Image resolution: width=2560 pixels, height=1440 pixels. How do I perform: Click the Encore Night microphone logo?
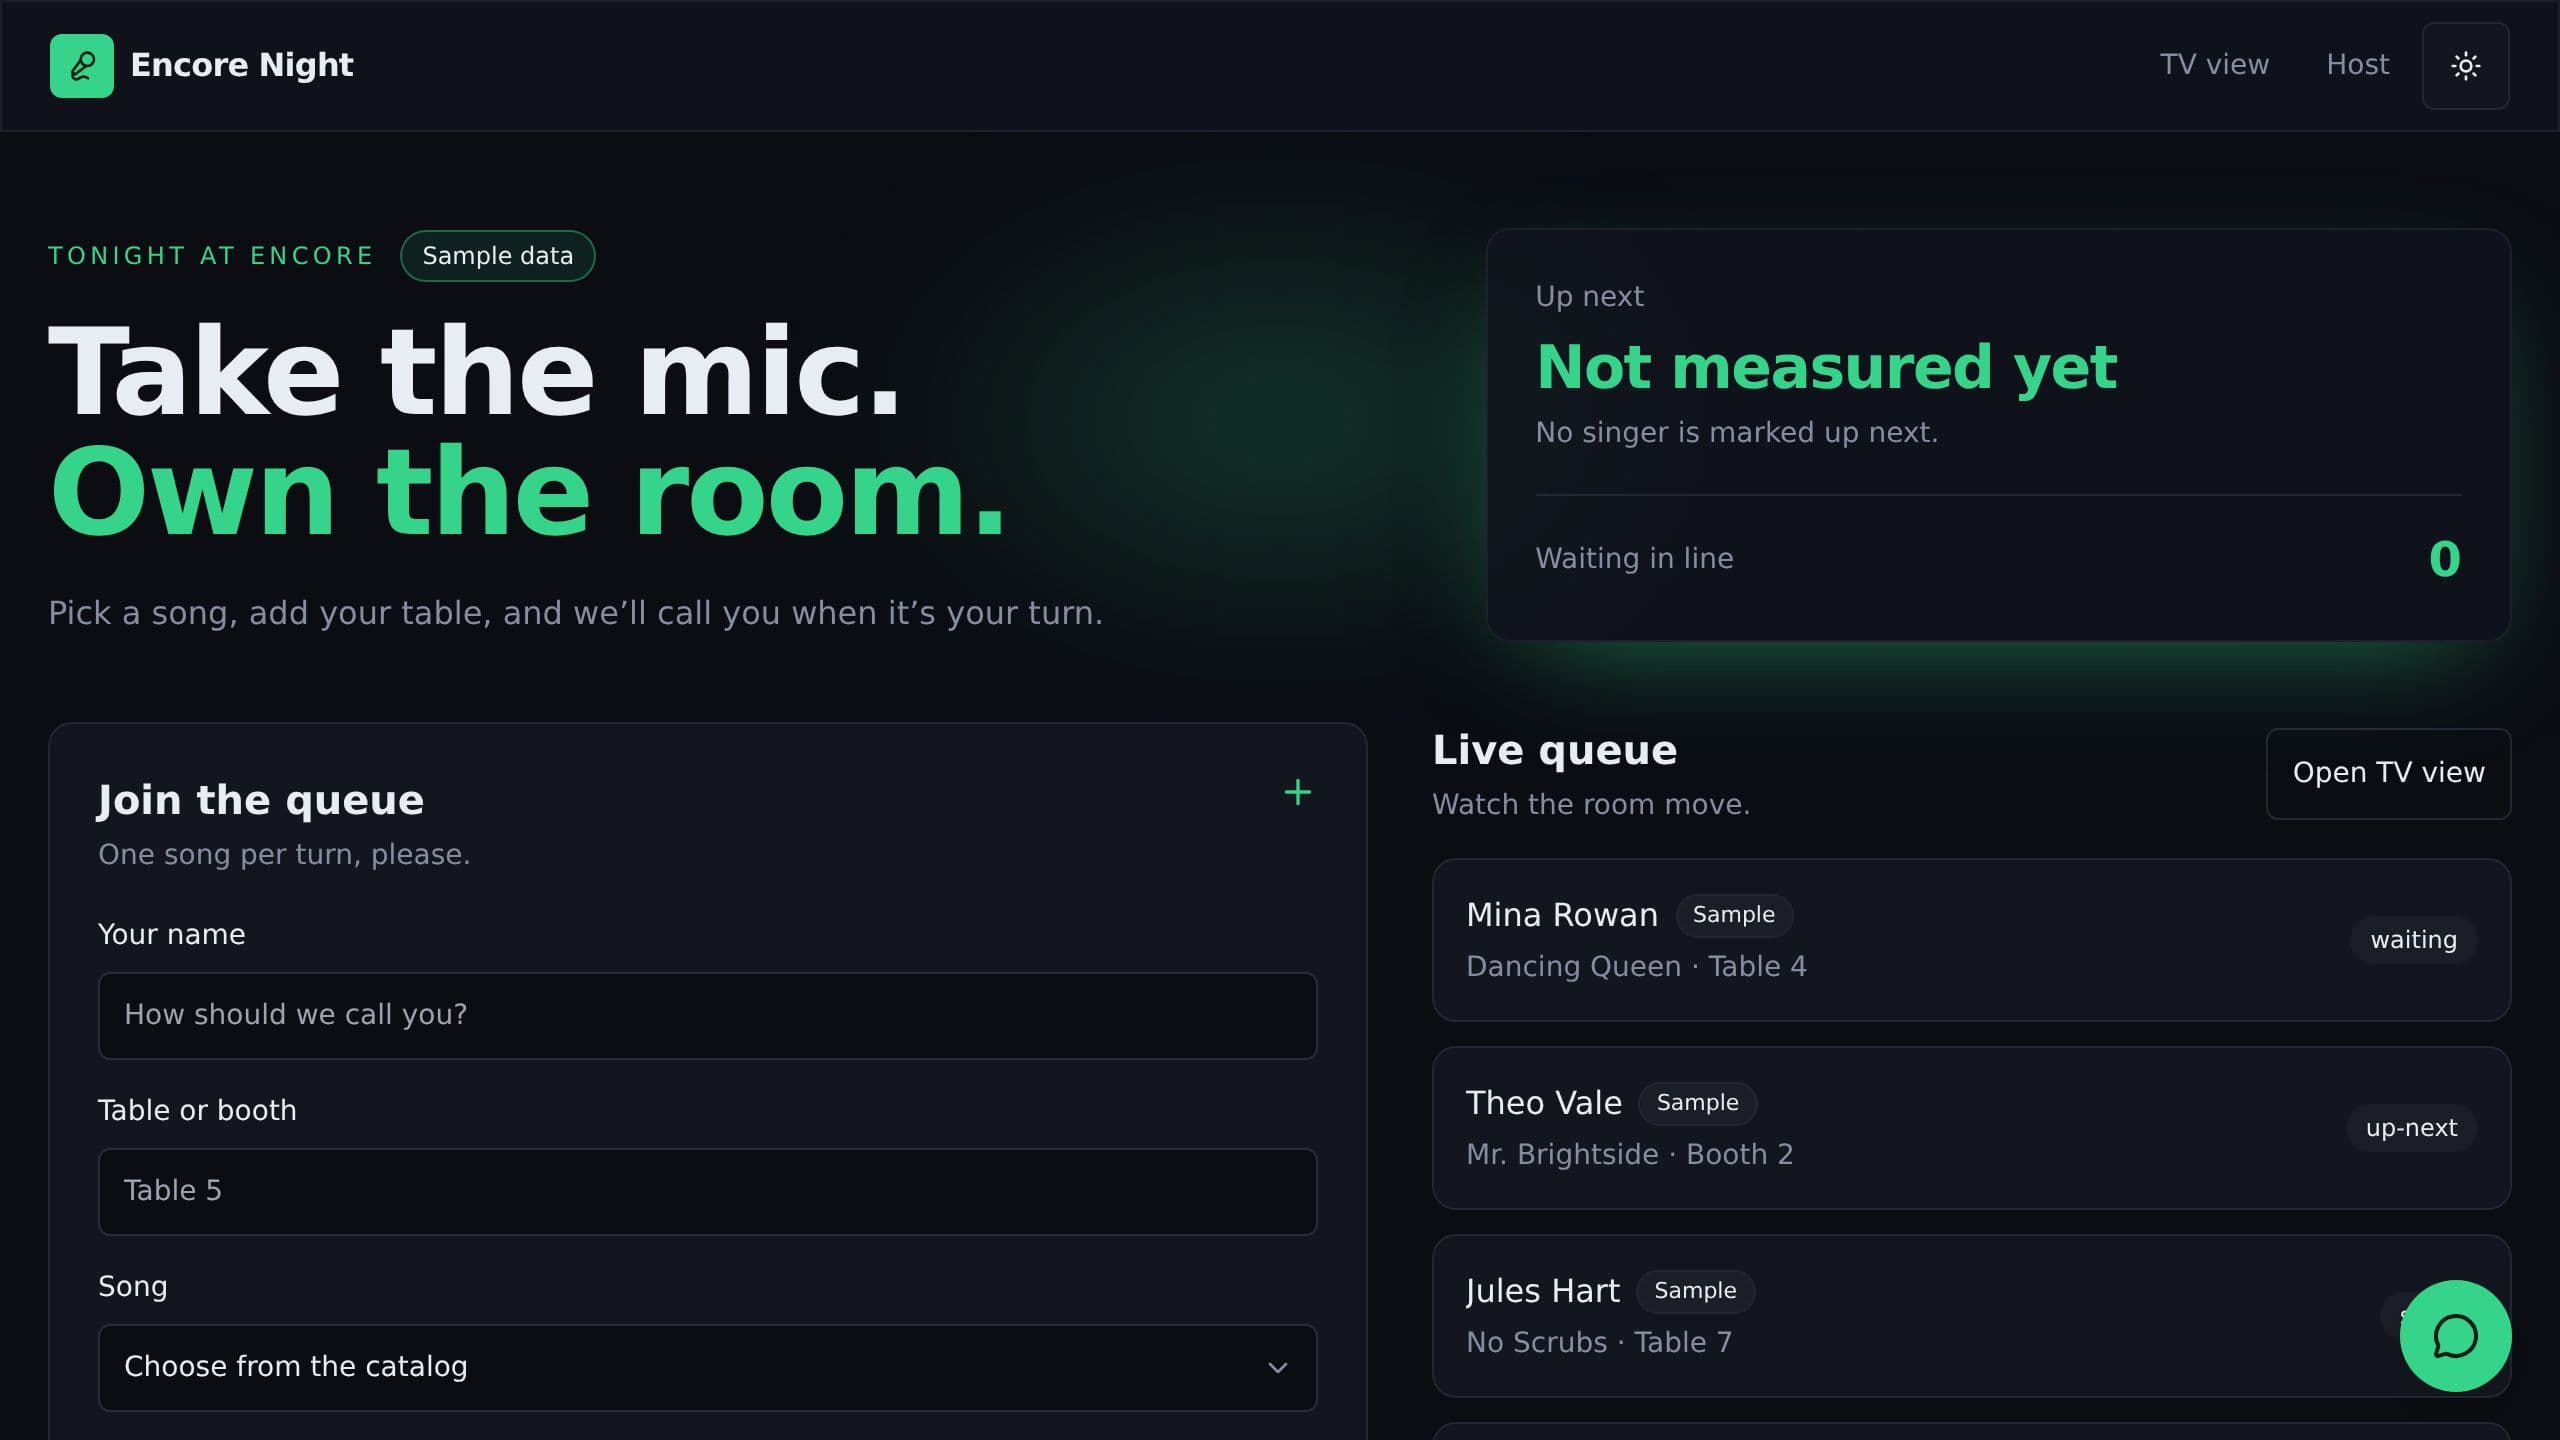coord(81,65)
